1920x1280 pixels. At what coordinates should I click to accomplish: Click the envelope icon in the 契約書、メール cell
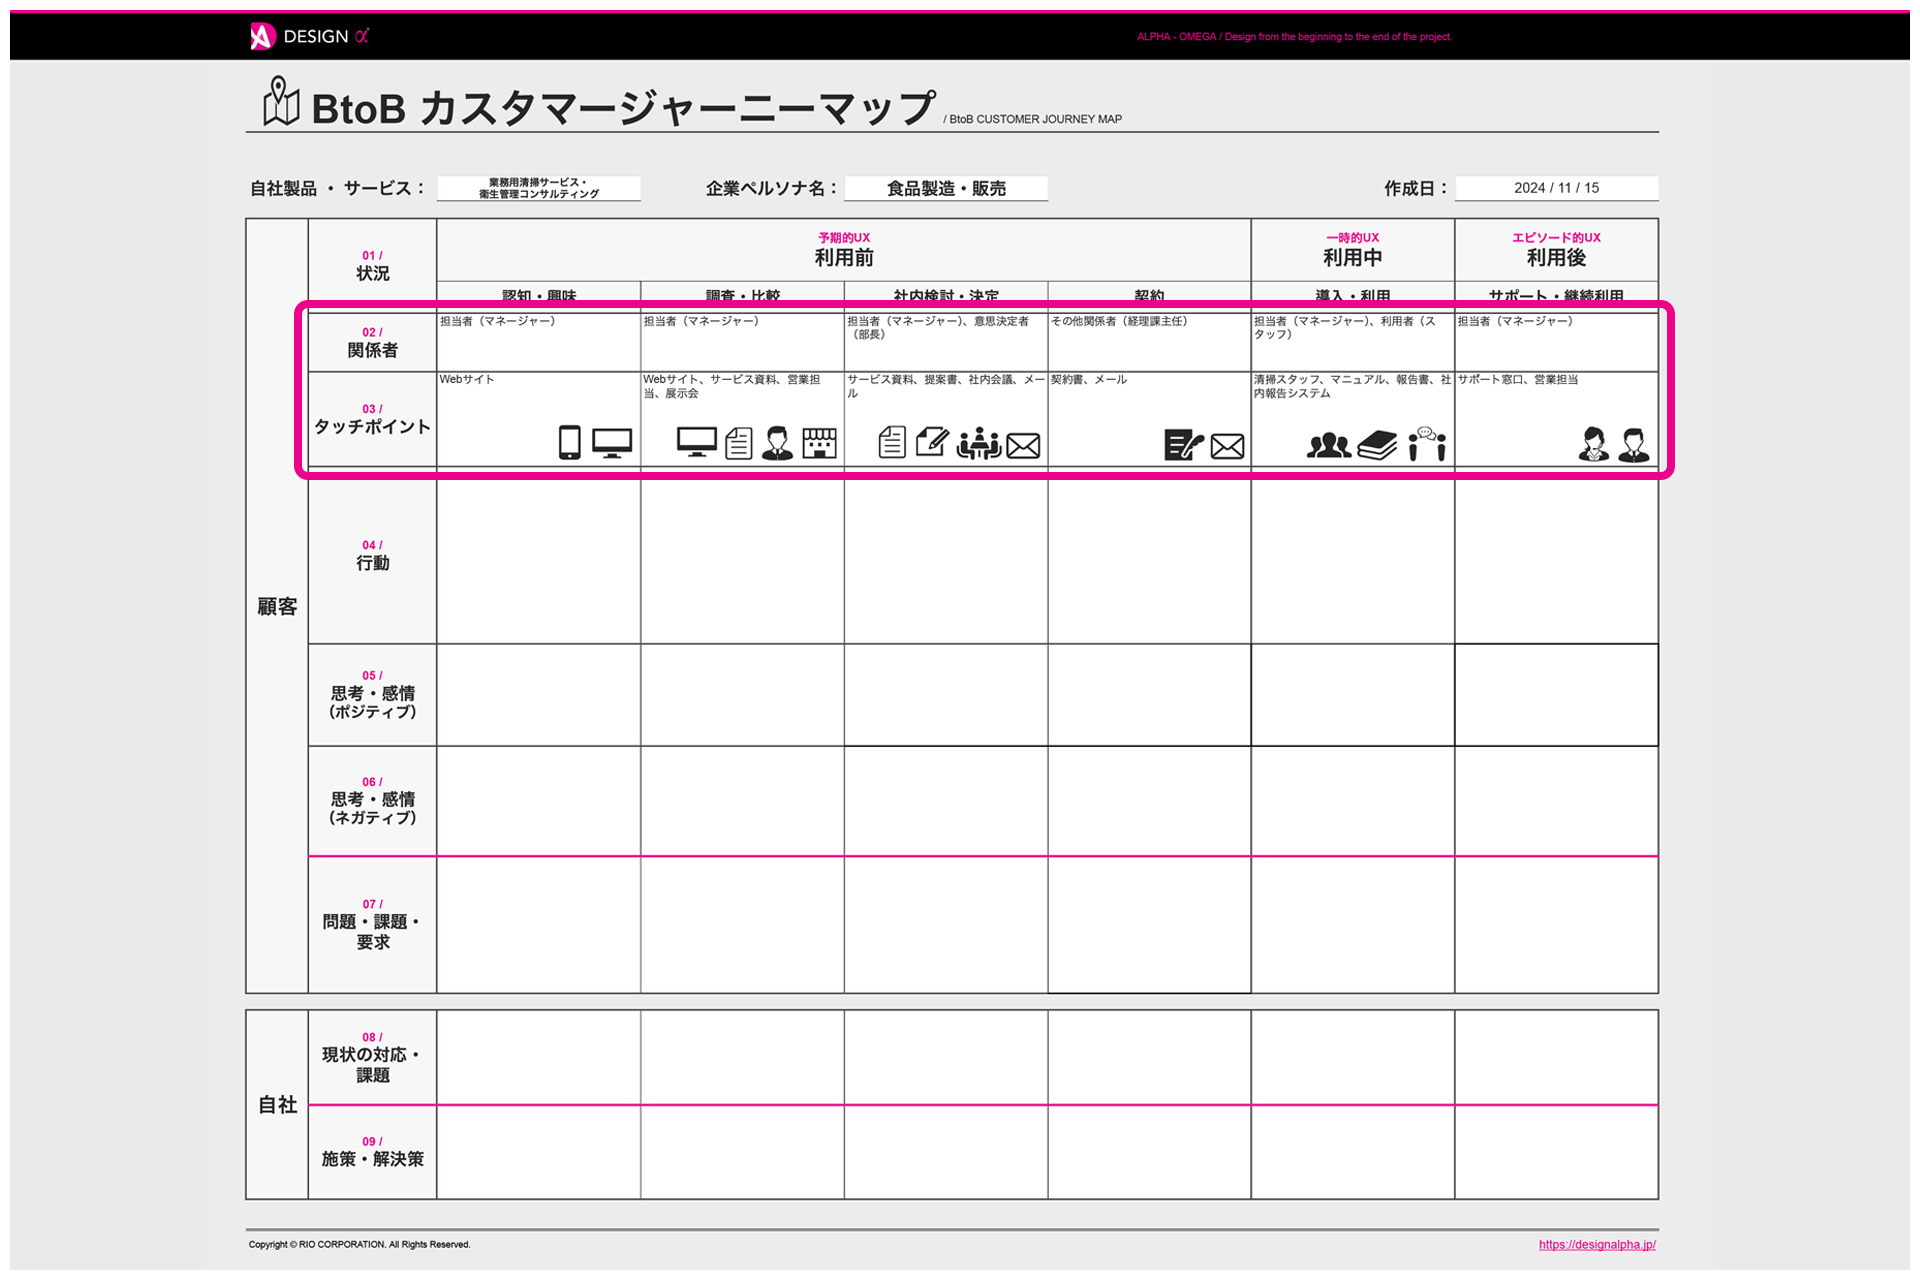1227,446
